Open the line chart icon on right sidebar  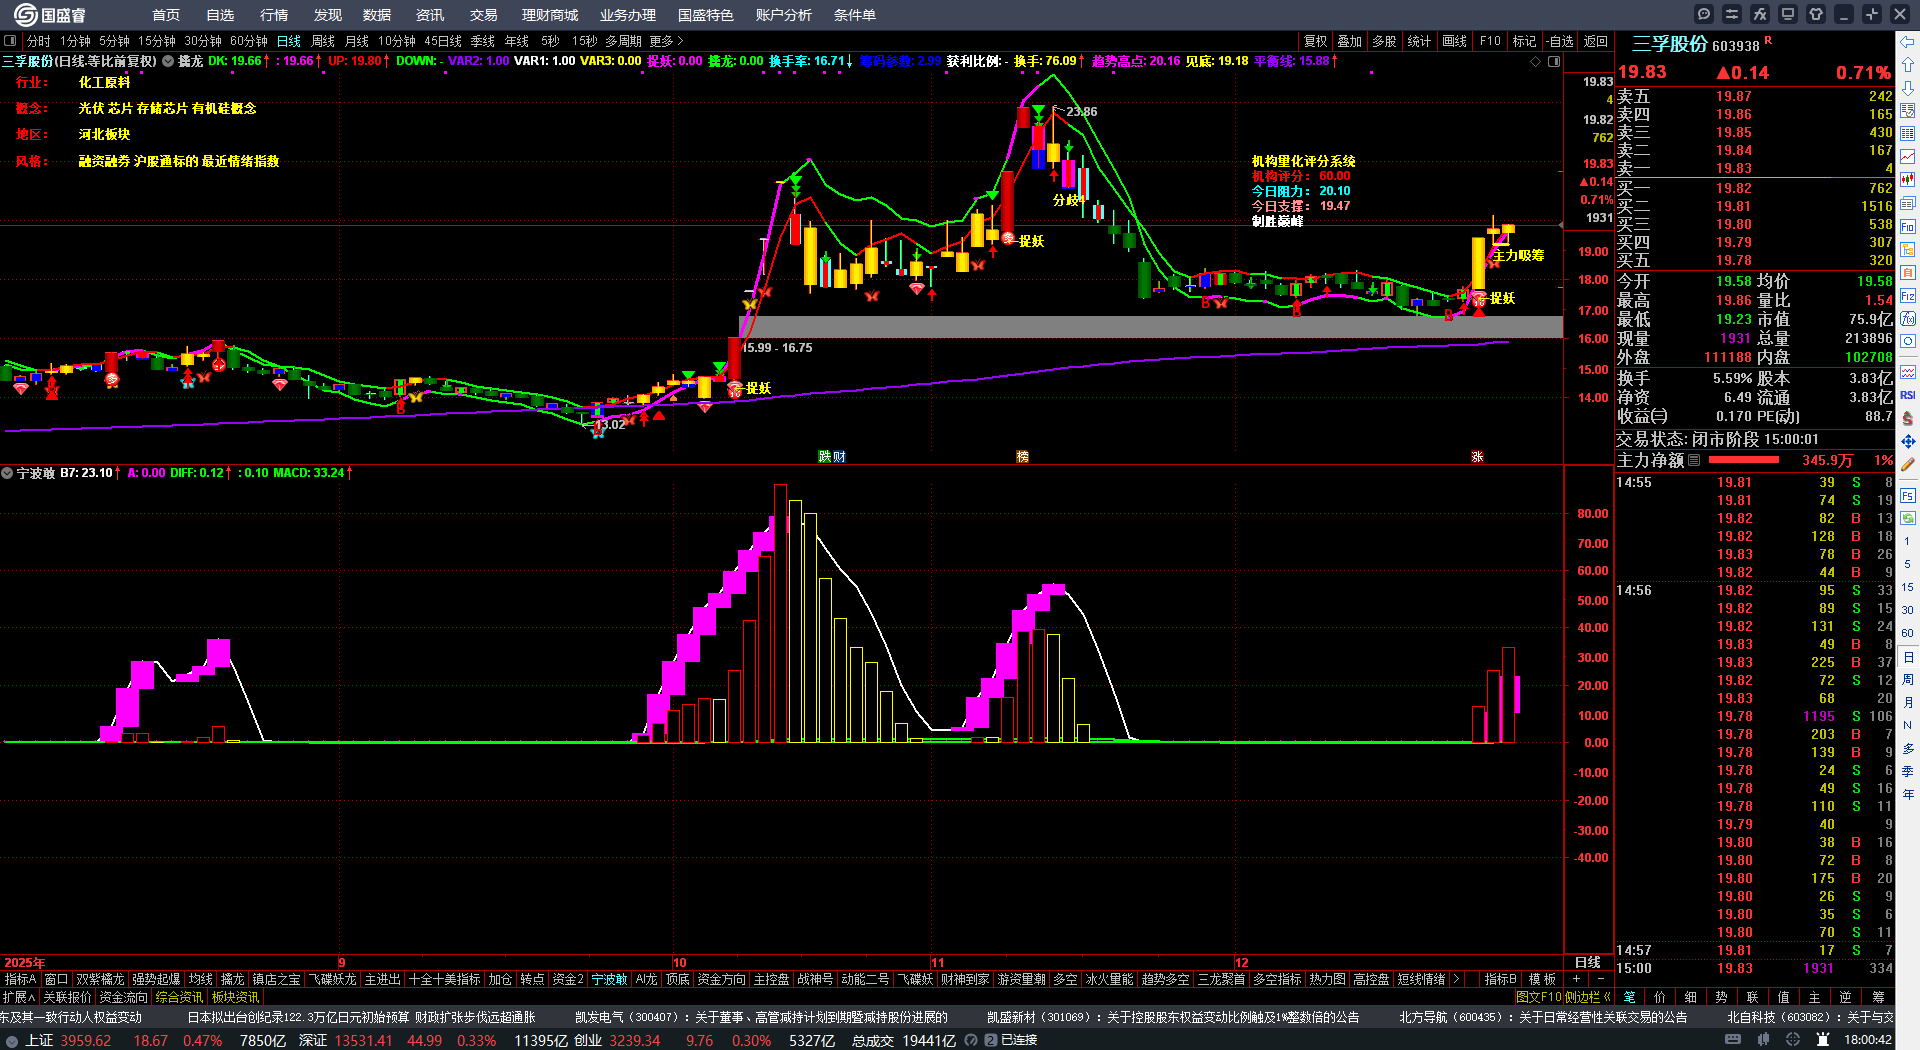pos(1908,157)
